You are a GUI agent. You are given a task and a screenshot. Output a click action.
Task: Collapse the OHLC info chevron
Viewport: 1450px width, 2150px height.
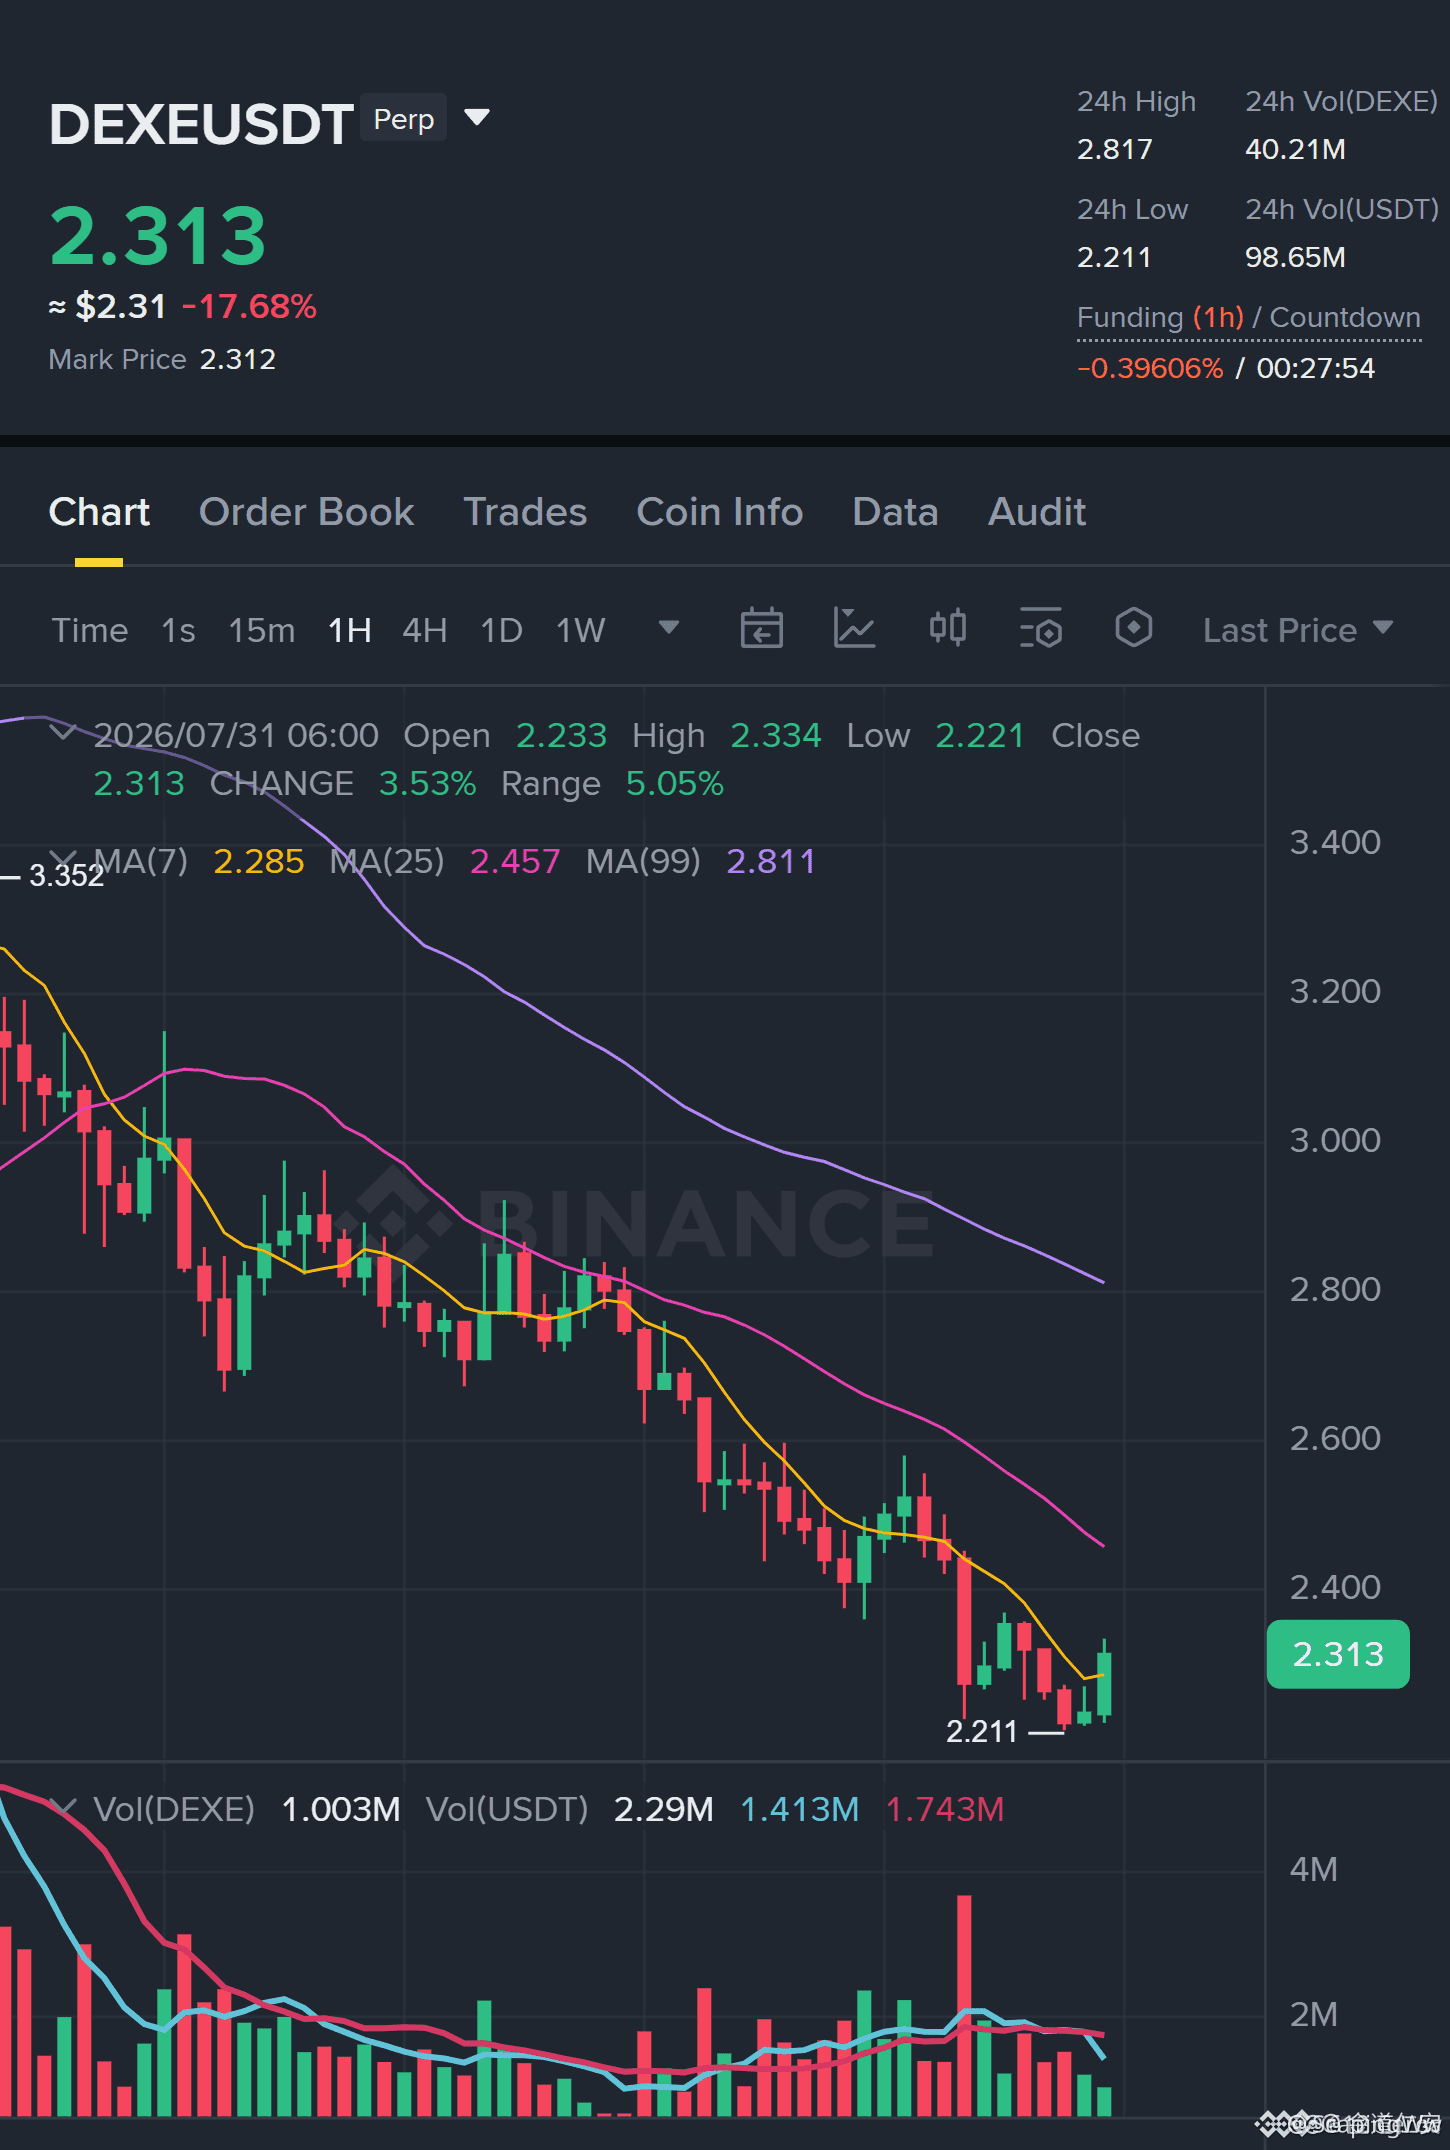(x=63, y=733)
